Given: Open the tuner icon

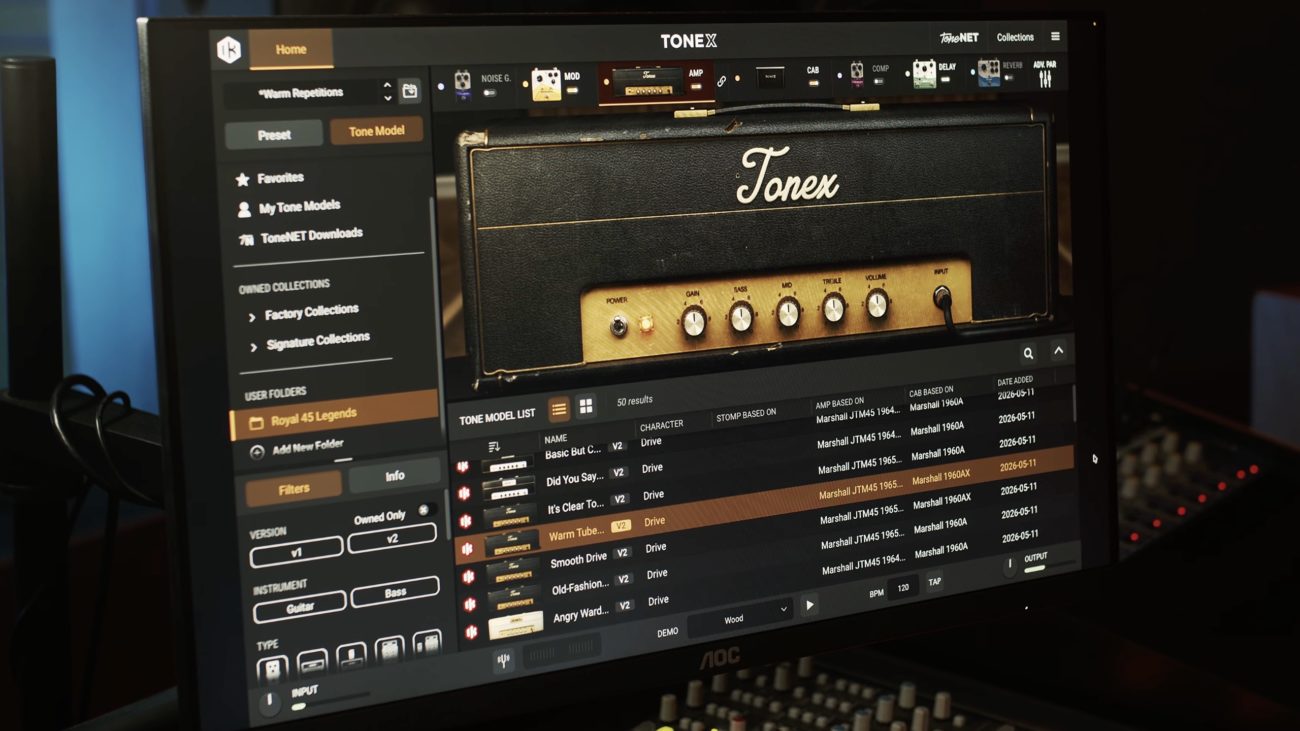Looking at the screenshot, I should tap(503, 661).
